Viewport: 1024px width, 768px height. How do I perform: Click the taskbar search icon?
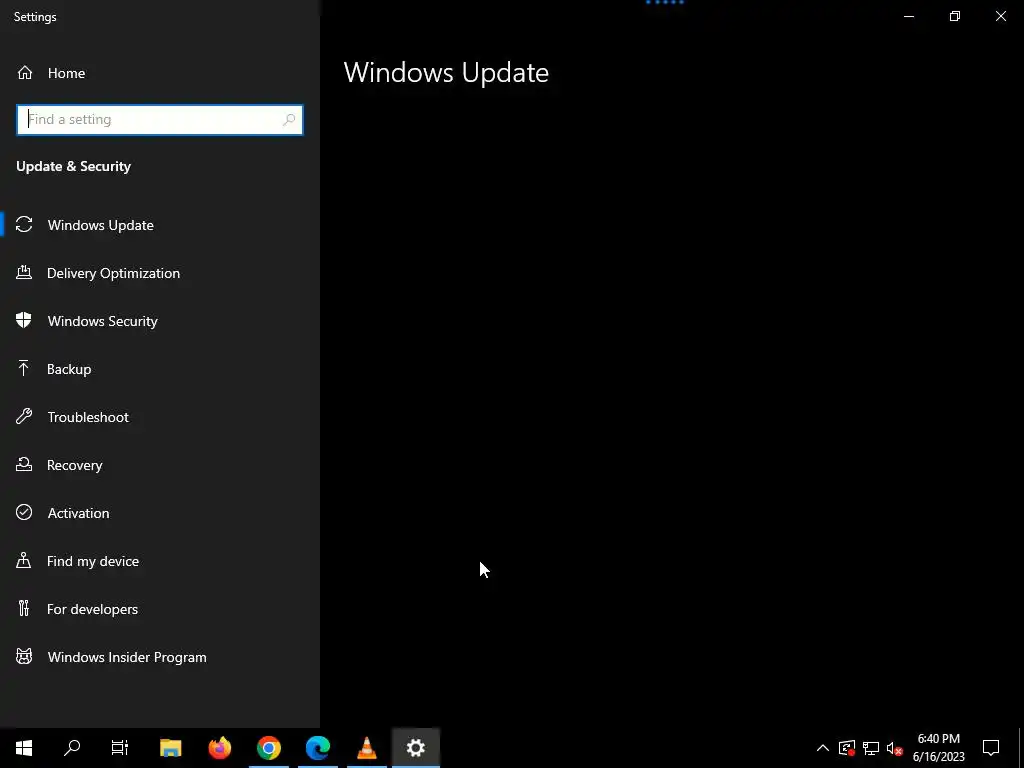tap(72, 748)
